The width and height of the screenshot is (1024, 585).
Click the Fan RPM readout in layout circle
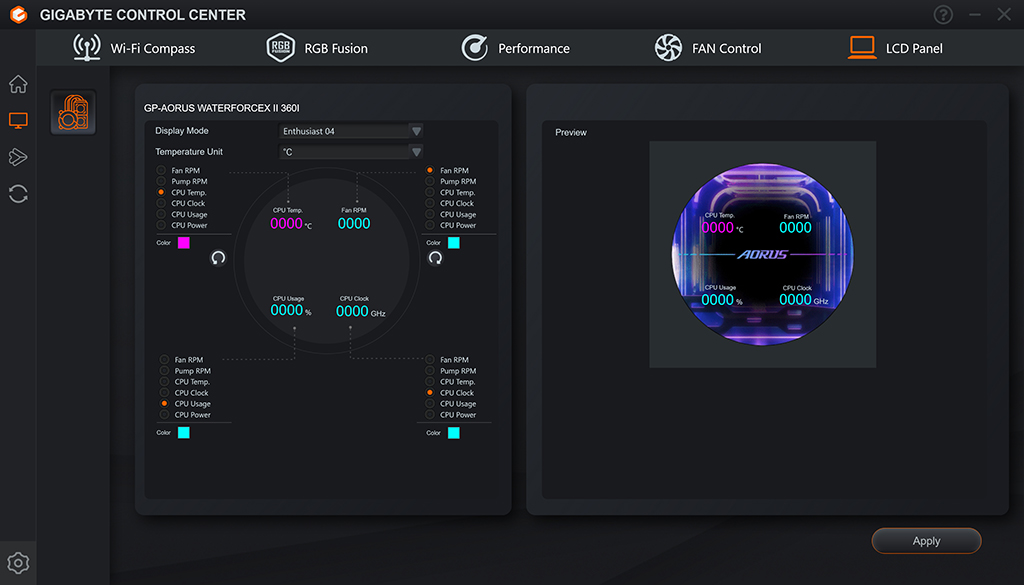point(354,219)
